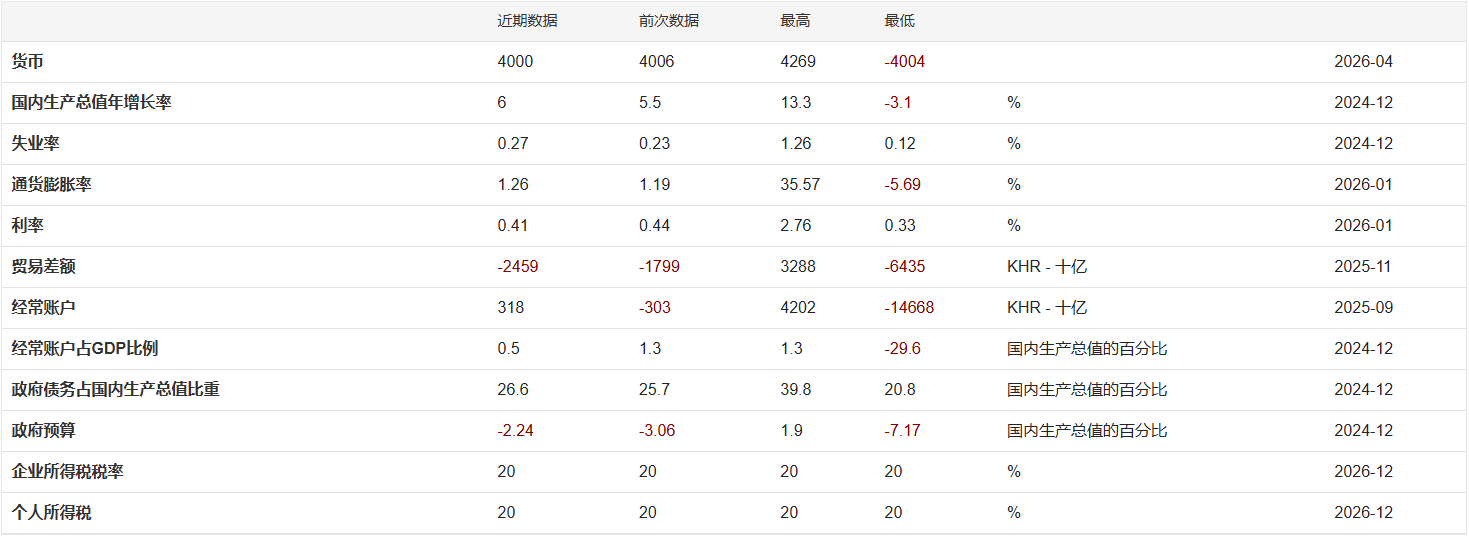Screen dimensions: 1469x536
Task: Open the 失业率 indicator page
Action: (x=36, y=144)
